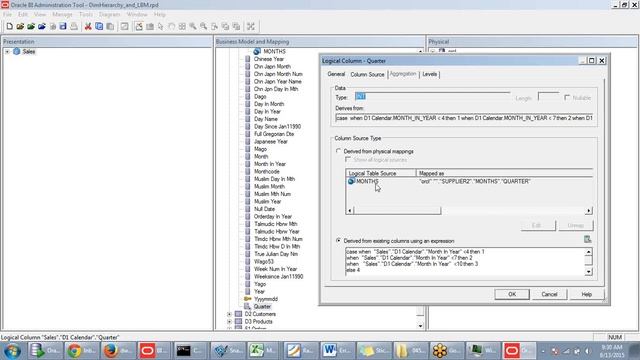Expand the D3 Products logical table
Screen dimensions: 640x360
coord(229,322)
